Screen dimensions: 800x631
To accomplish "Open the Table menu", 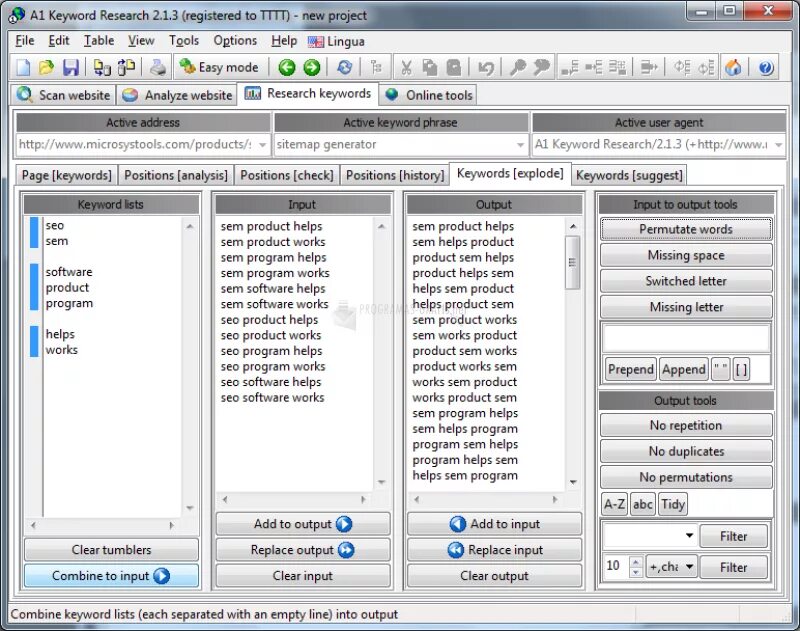I will point(99,41).
